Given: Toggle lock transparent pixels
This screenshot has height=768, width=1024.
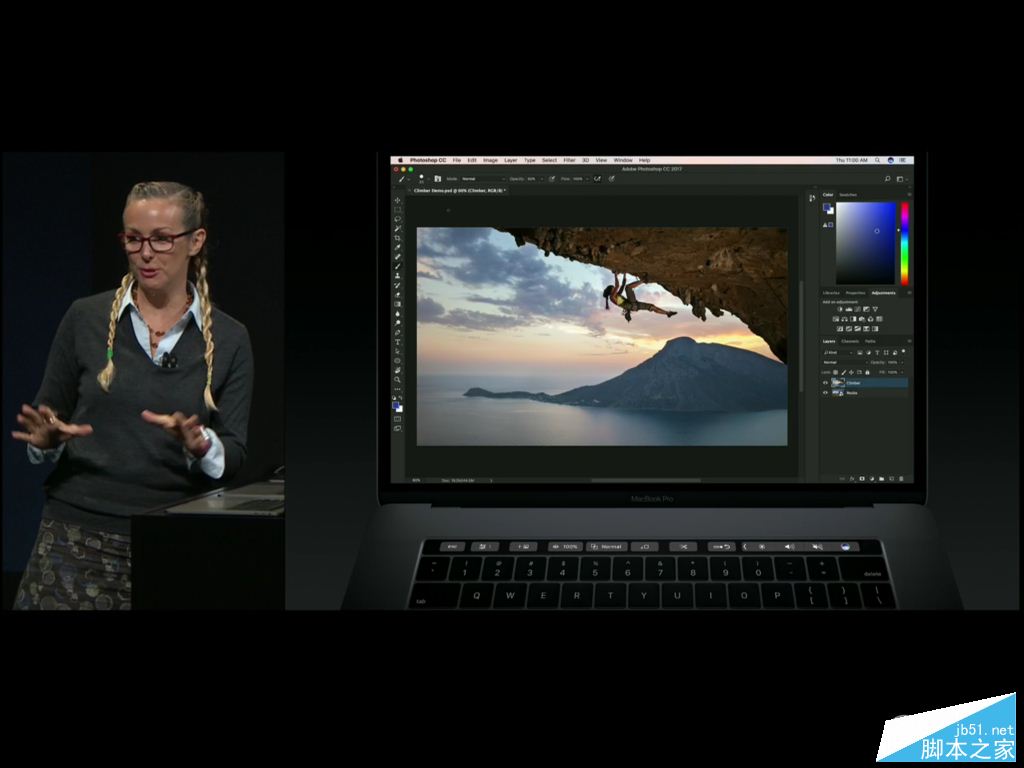Looking at the screenshot, I should point(835,372).
